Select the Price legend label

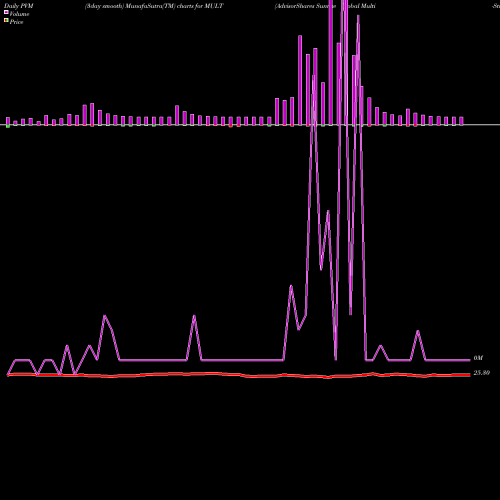(16, 22)
